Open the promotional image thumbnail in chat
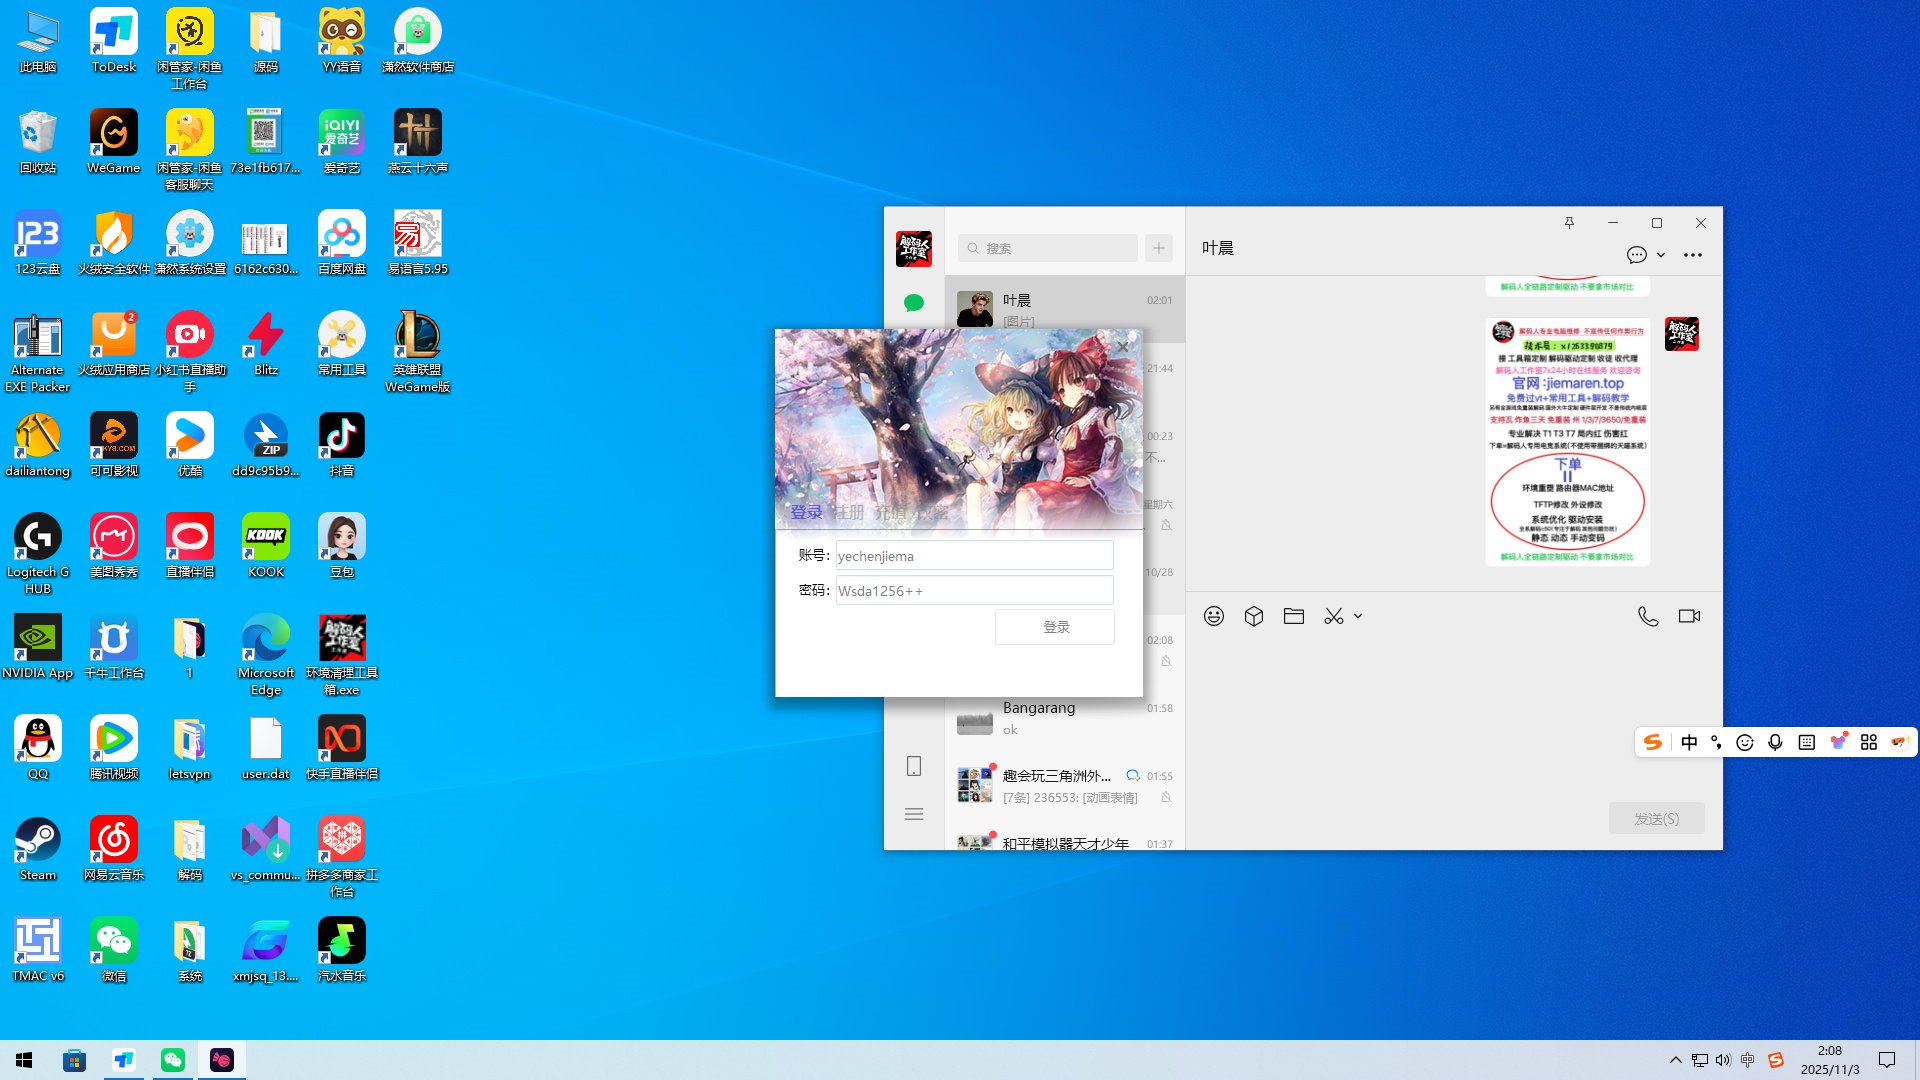The height and width of the screenshot is (1080, 1920). (1567, 442)
